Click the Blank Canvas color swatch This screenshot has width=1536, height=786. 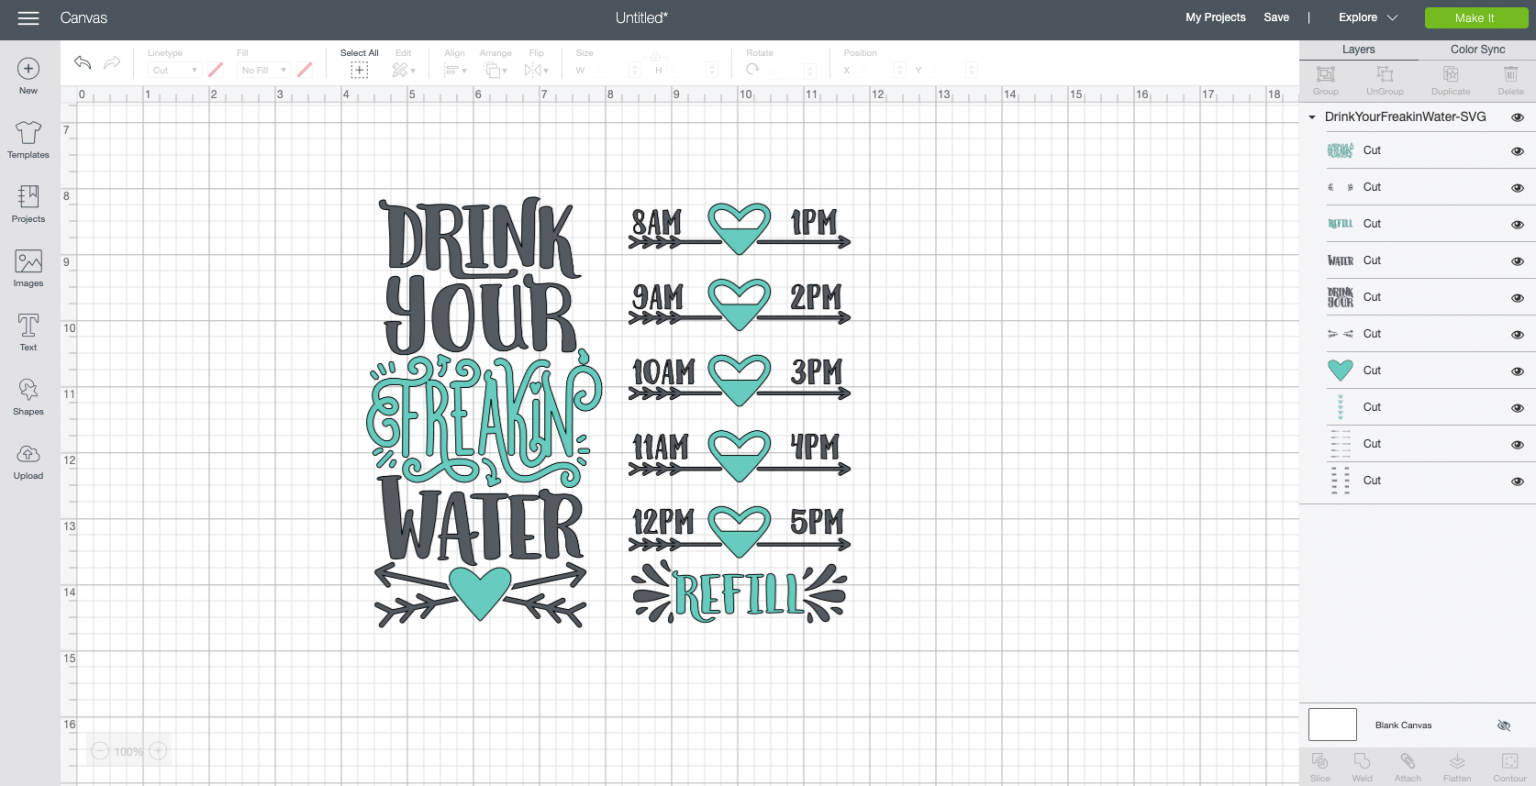tap(1332, 724)
